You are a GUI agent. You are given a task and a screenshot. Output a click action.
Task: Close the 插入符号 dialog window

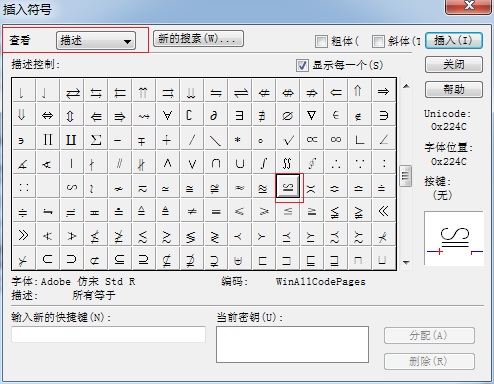point(468,6)
